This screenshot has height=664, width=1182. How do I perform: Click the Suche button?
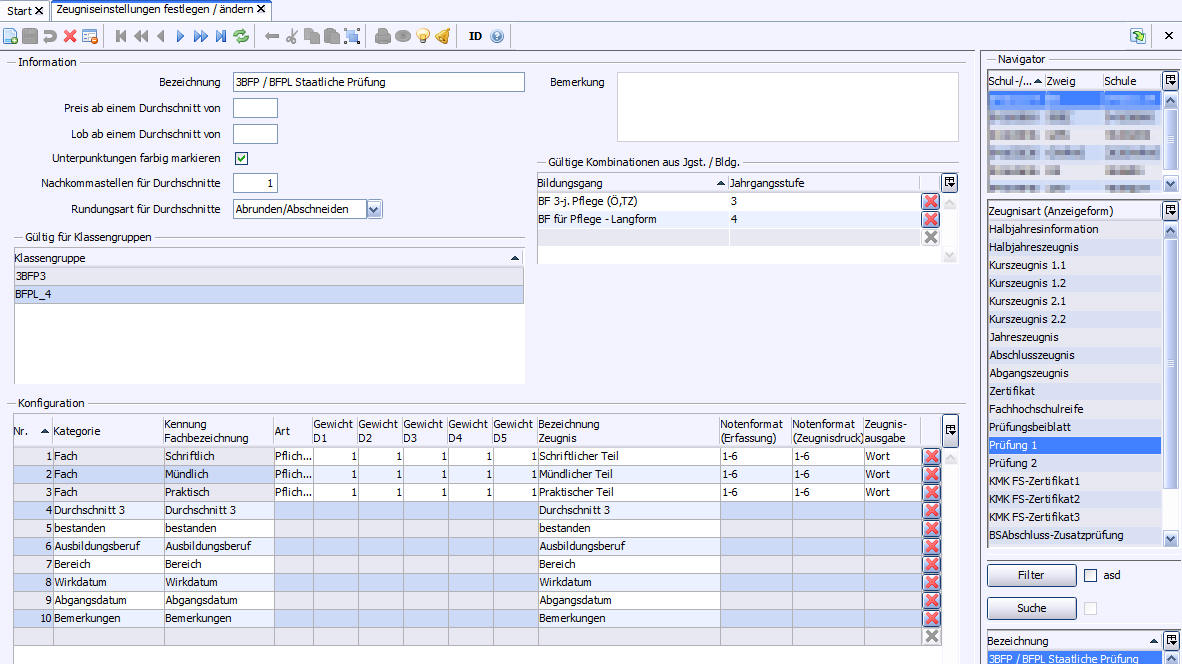(x=1031, y=608)
